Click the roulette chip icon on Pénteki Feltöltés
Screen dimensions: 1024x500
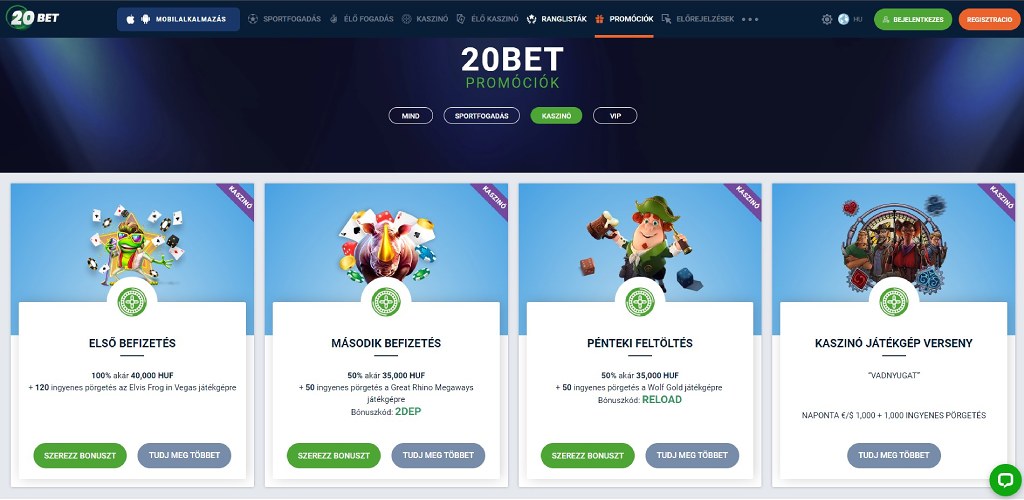click(x=640, y=302)
